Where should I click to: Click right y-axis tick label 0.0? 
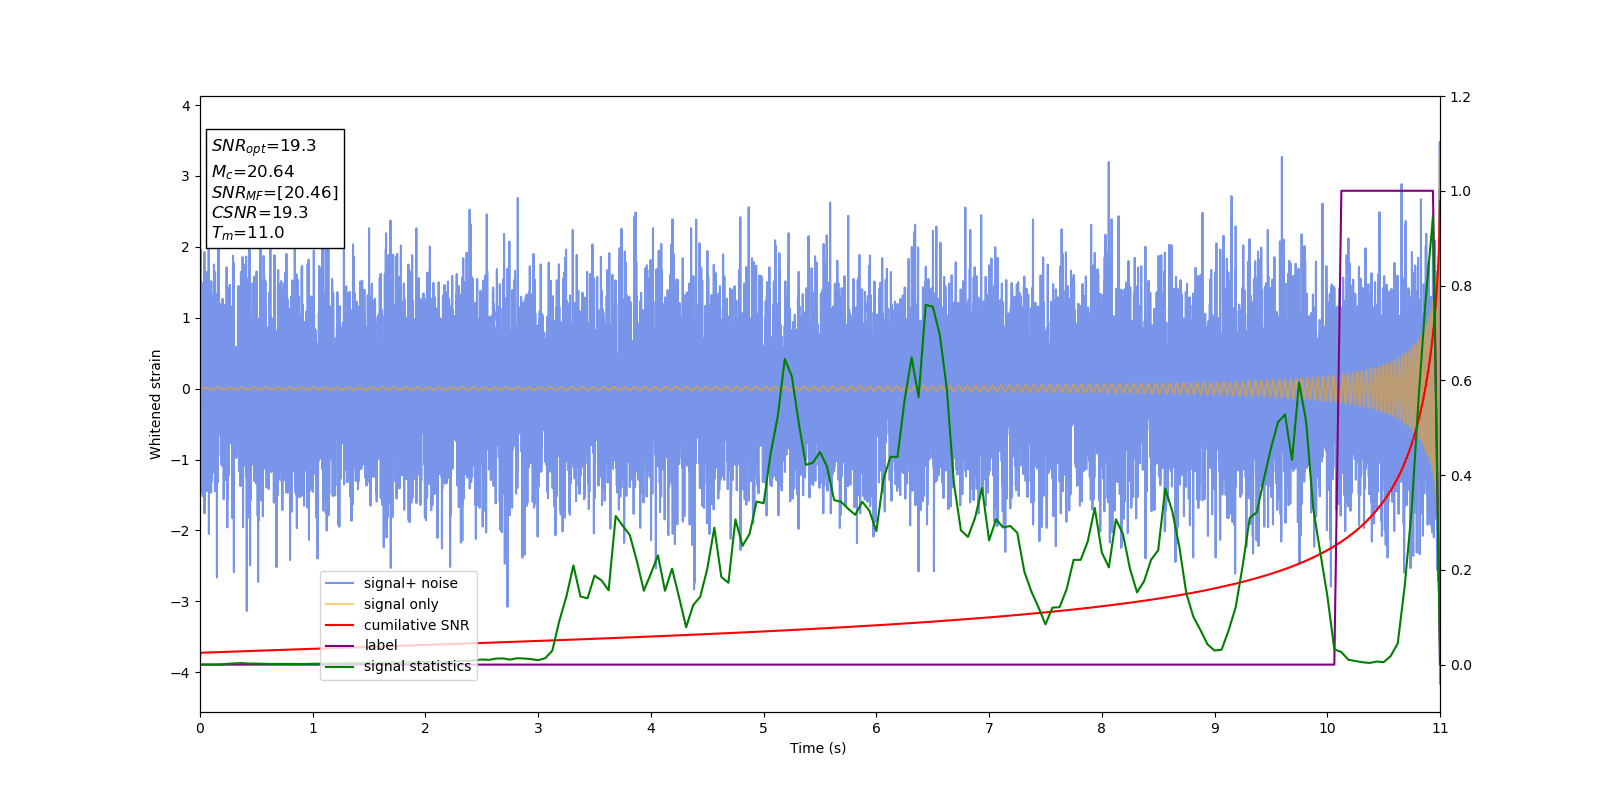click(1460, 665)
